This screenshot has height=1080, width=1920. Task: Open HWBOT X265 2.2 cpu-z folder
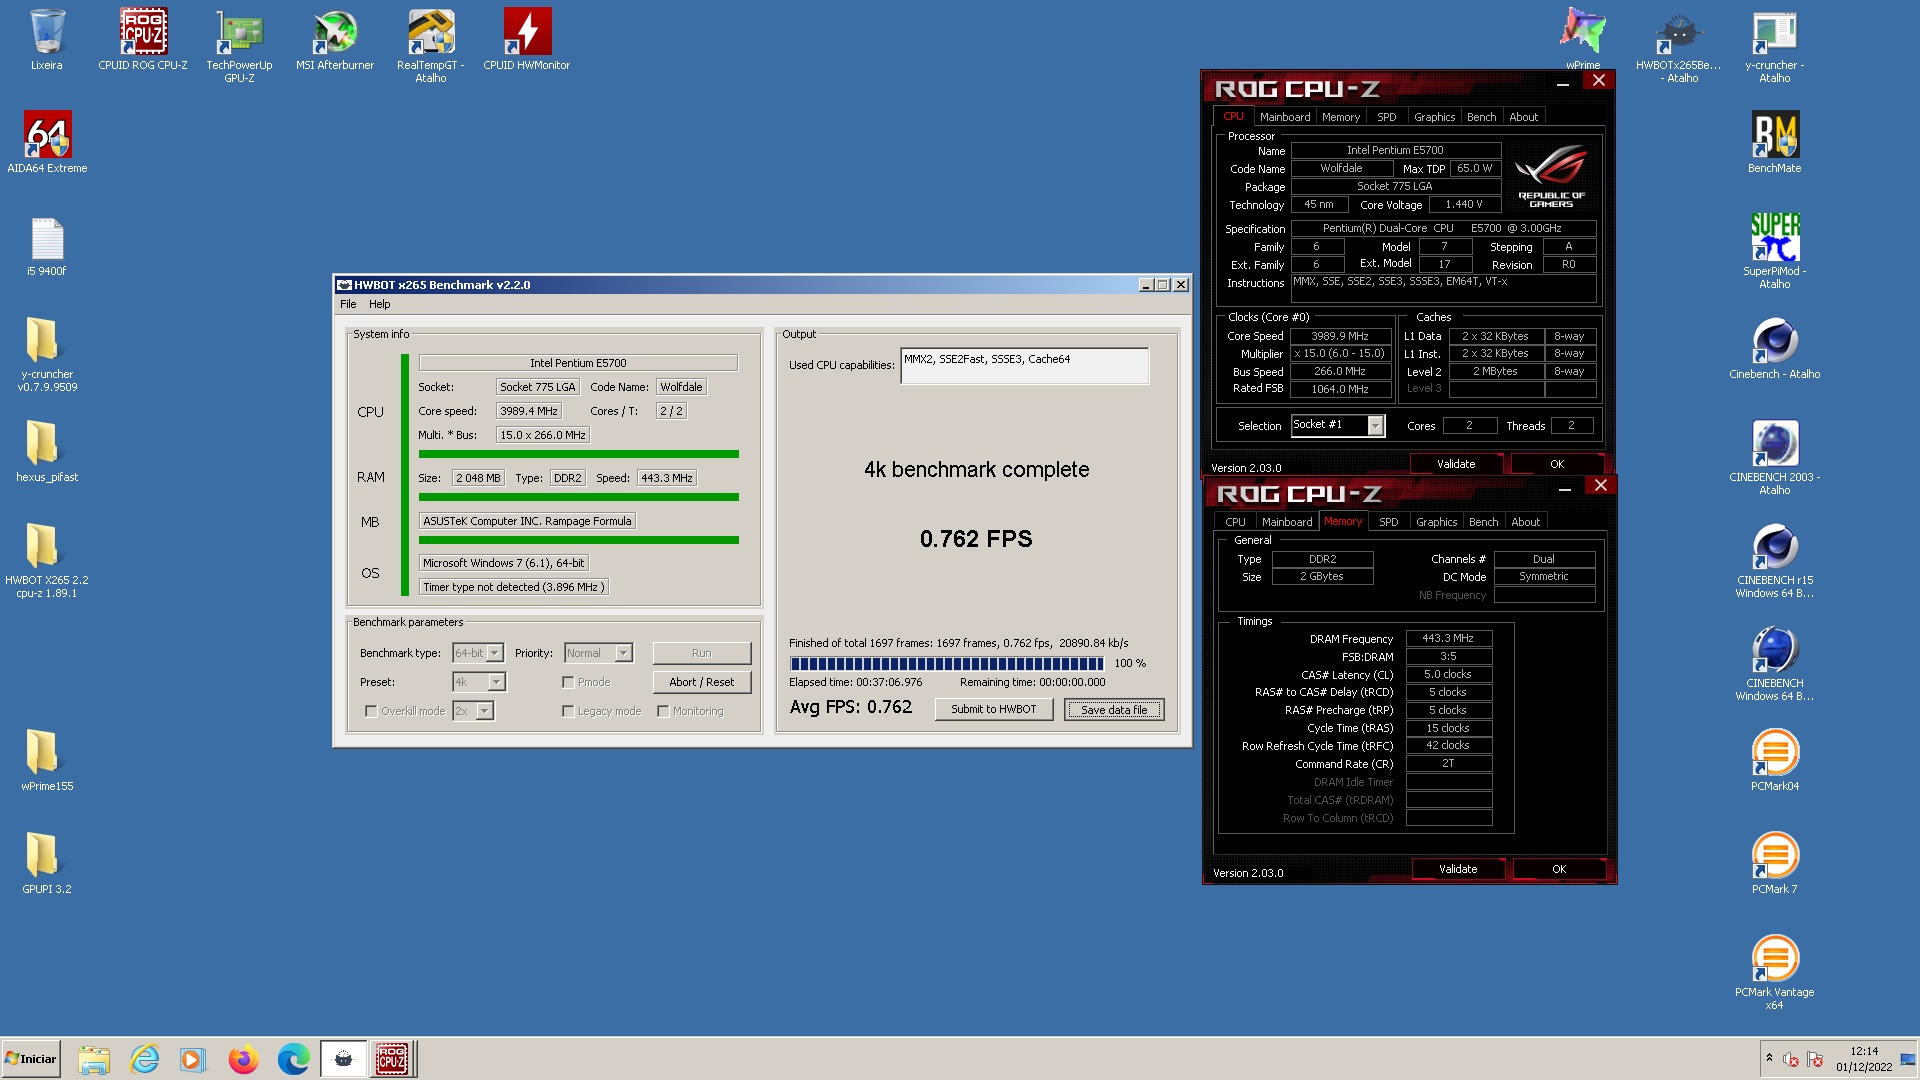coord(47,561)
